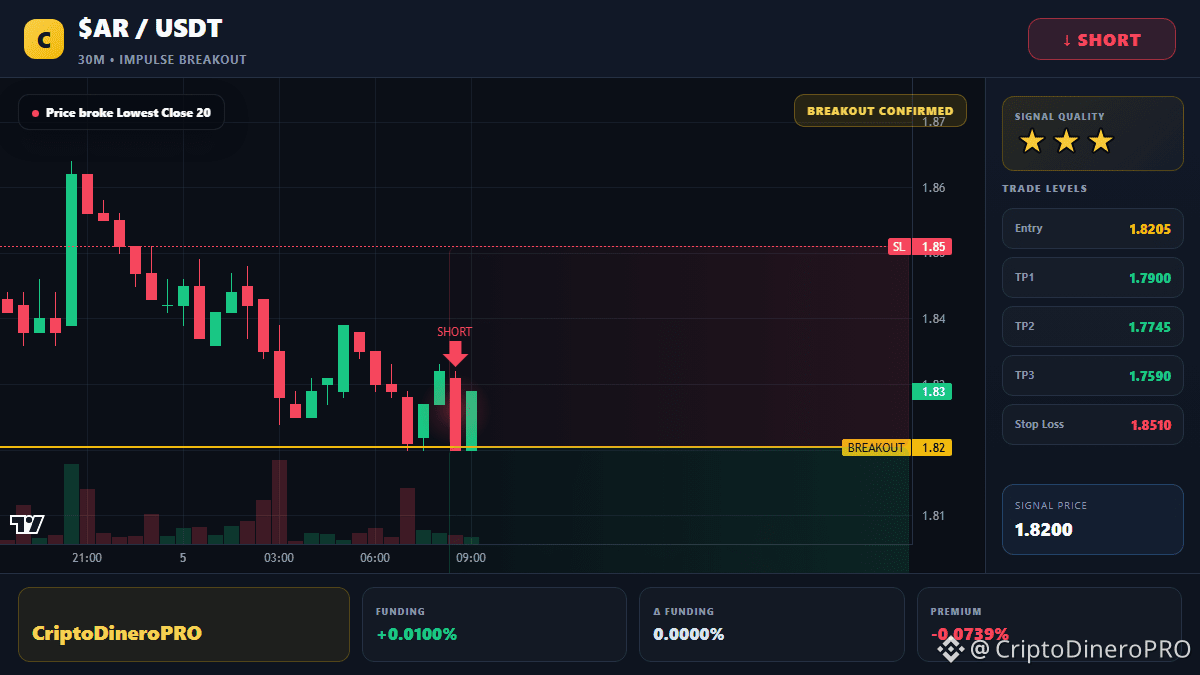
Task: Click the CriptoDineroPRO brand card
Action: tap(184, 624)
